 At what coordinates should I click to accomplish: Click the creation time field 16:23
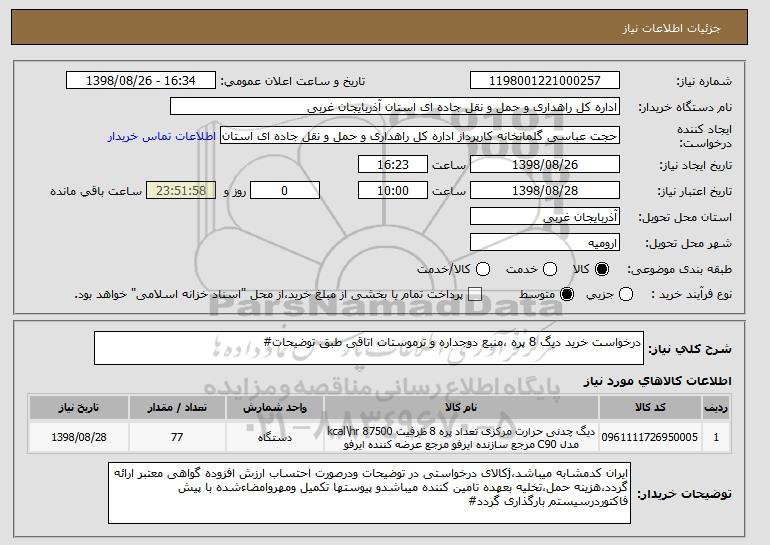393,164
